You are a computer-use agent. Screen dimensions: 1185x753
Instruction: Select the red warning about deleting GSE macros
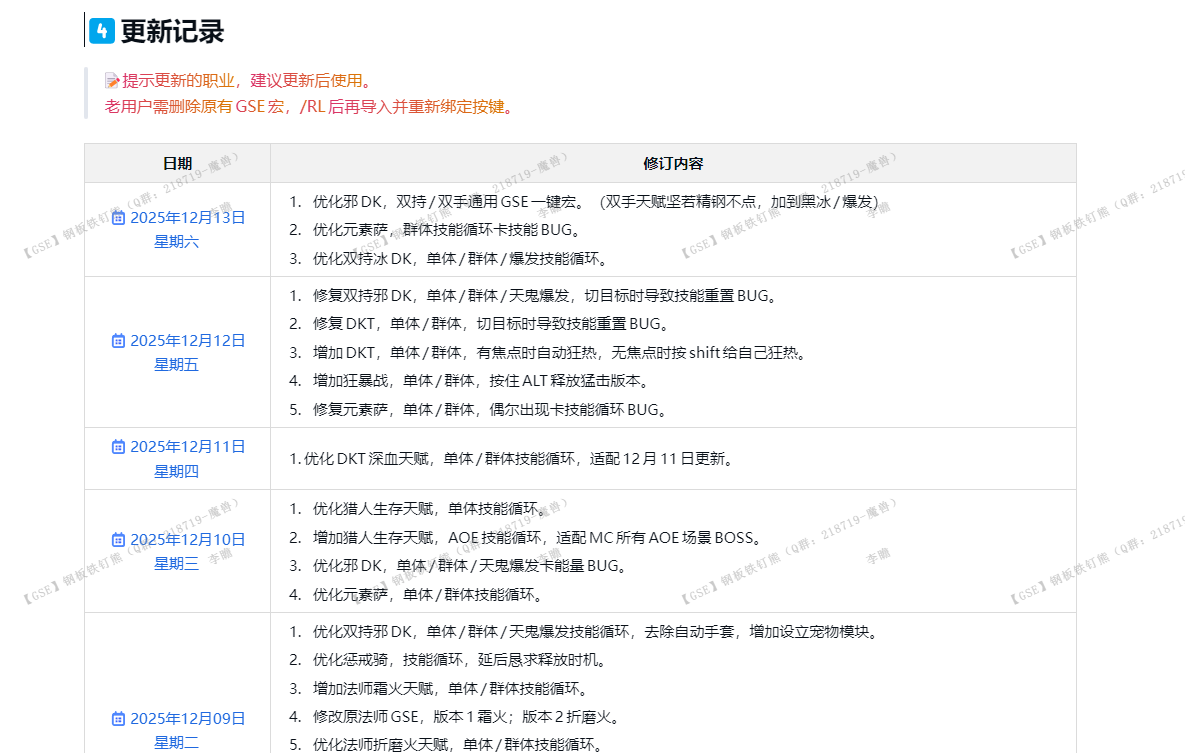(x=311, y=106)
